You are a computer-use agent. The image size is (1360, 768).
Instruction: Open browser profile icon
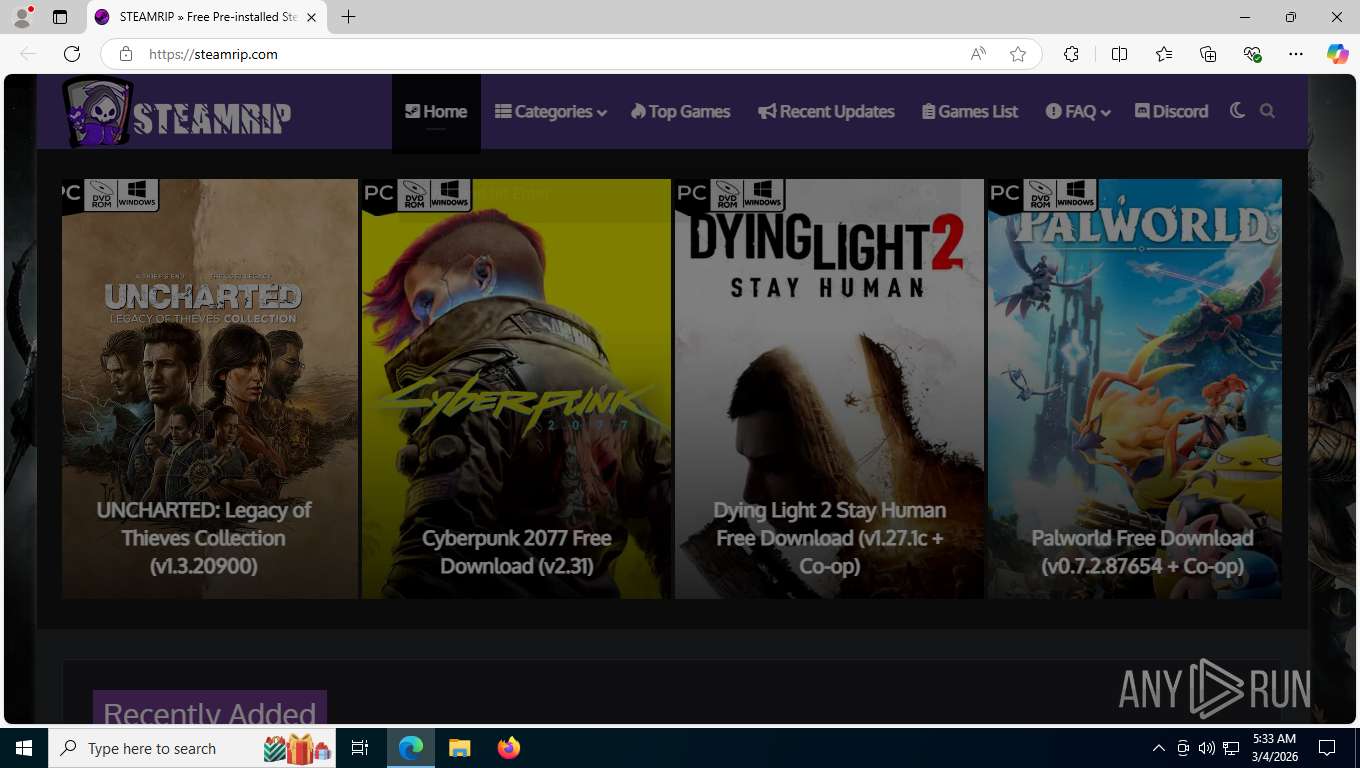(x=22, y=17)
